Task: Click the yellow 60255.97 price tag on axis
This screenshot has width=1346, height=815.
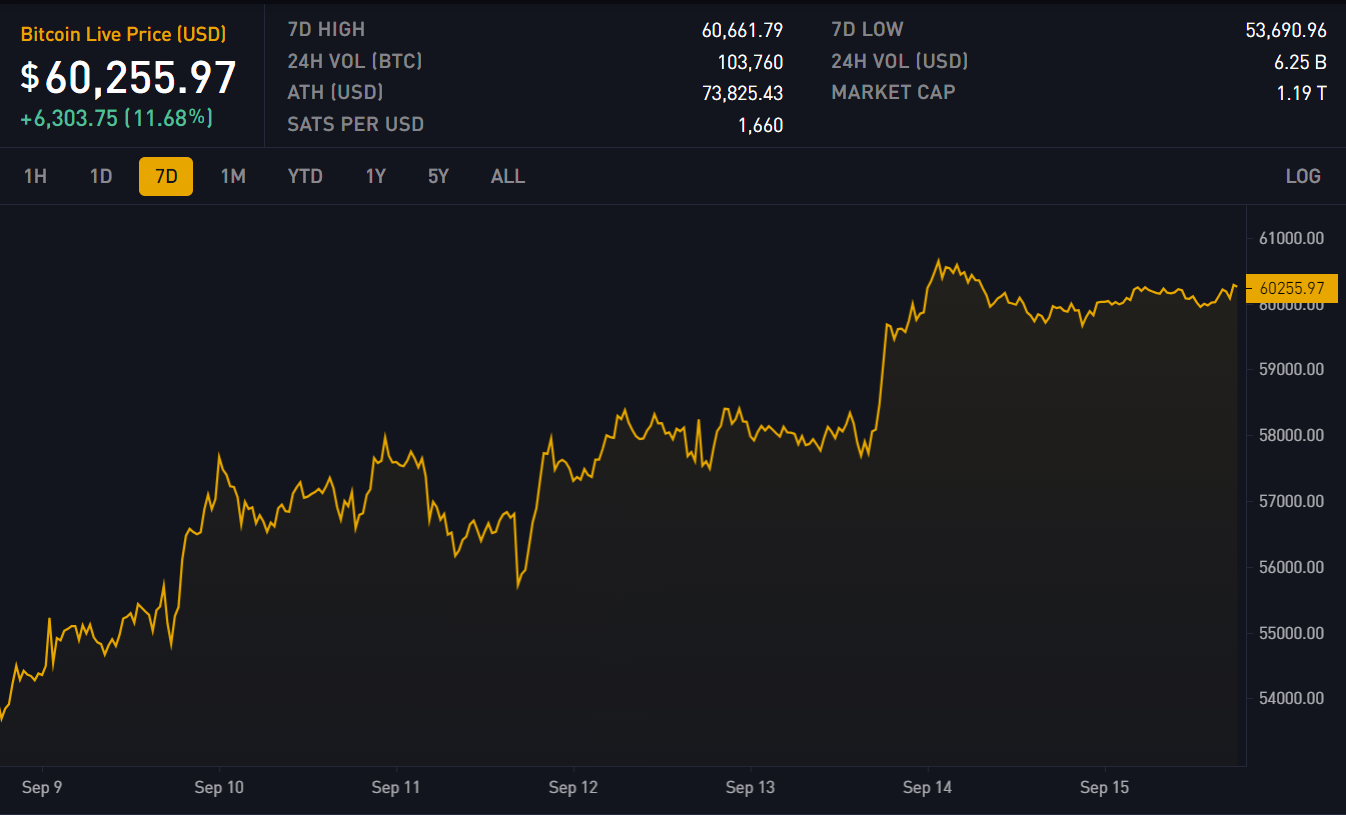Action: [1292, 288]
